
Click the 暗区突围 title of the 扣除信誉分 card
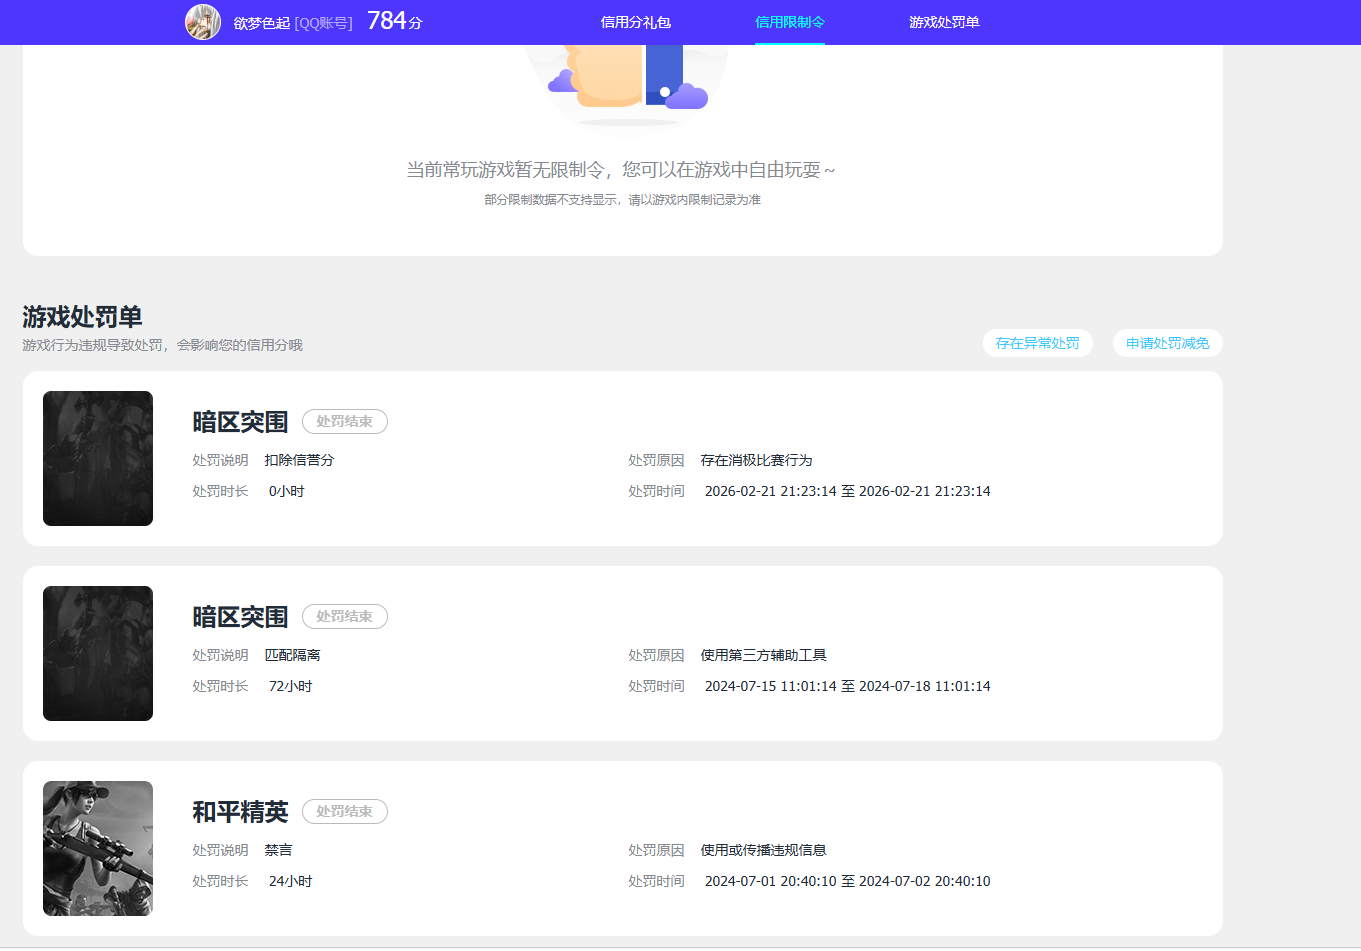pyautogui.click(x=240, y=422)
